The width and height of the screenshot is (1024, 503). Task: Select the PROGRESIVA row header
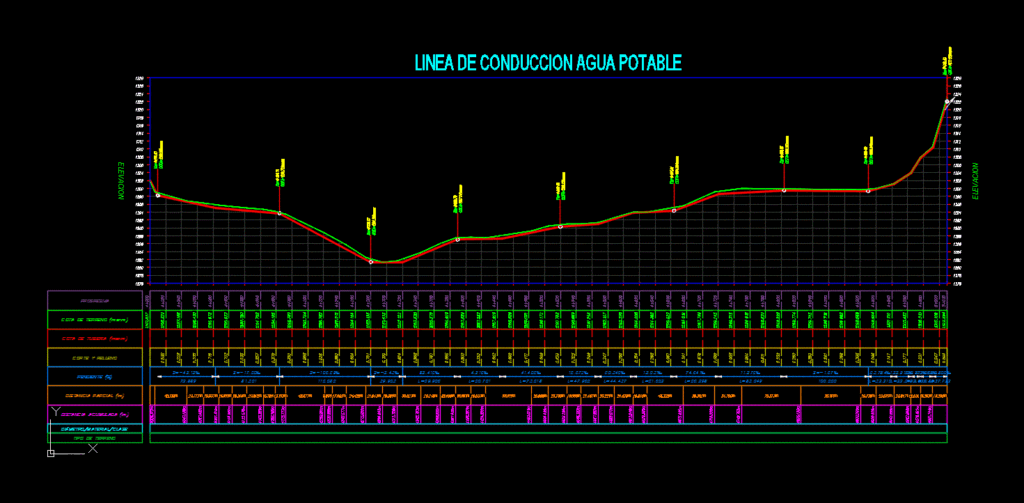(95, 301)
